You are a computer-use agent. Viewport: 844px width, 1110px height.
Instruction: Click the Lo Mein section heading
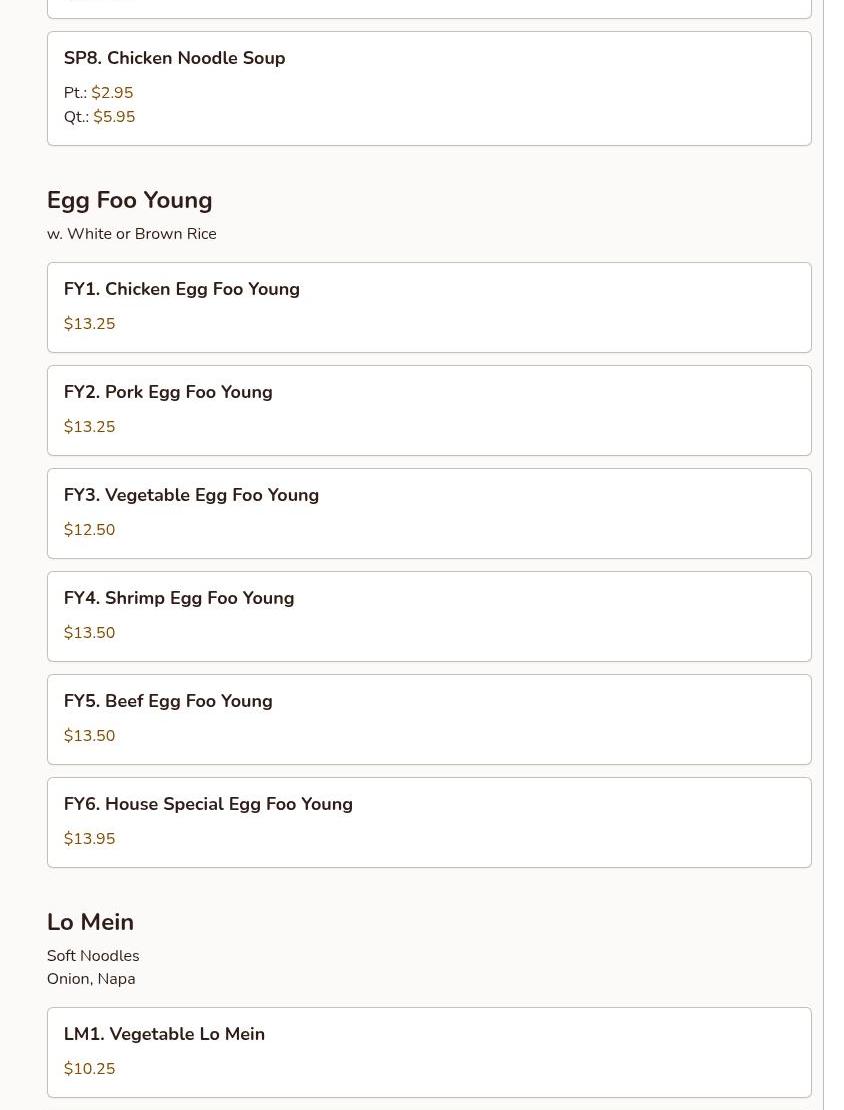pos(90,922)
